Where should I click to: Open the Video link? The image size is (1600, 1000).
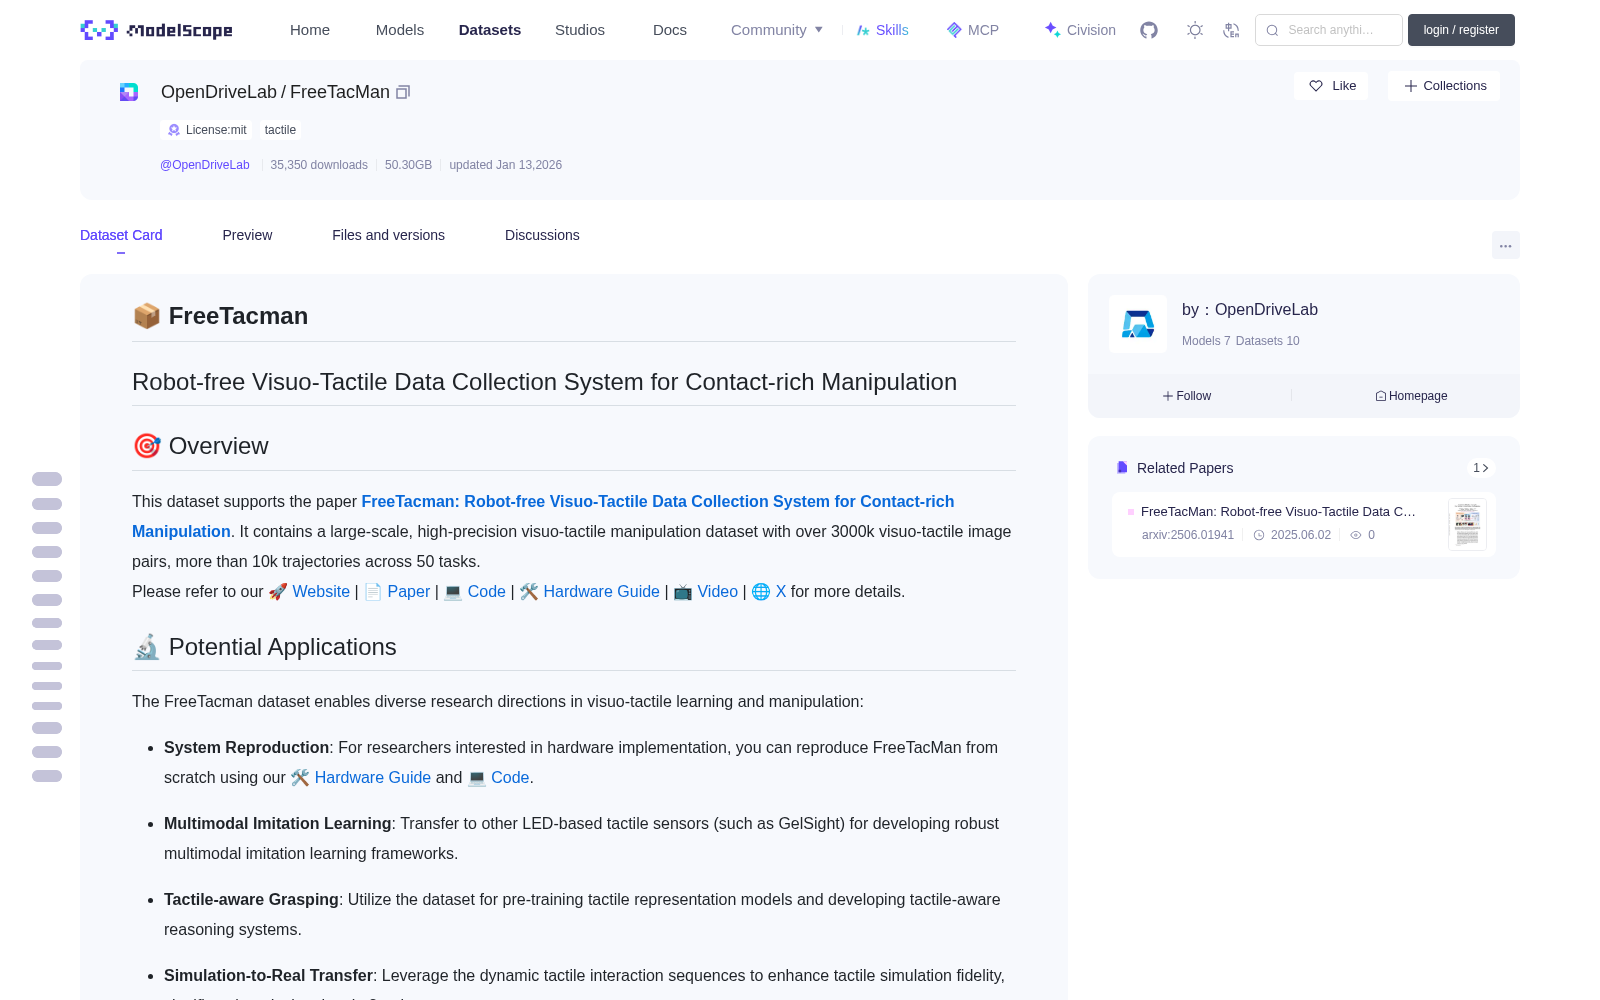point(717,592)
